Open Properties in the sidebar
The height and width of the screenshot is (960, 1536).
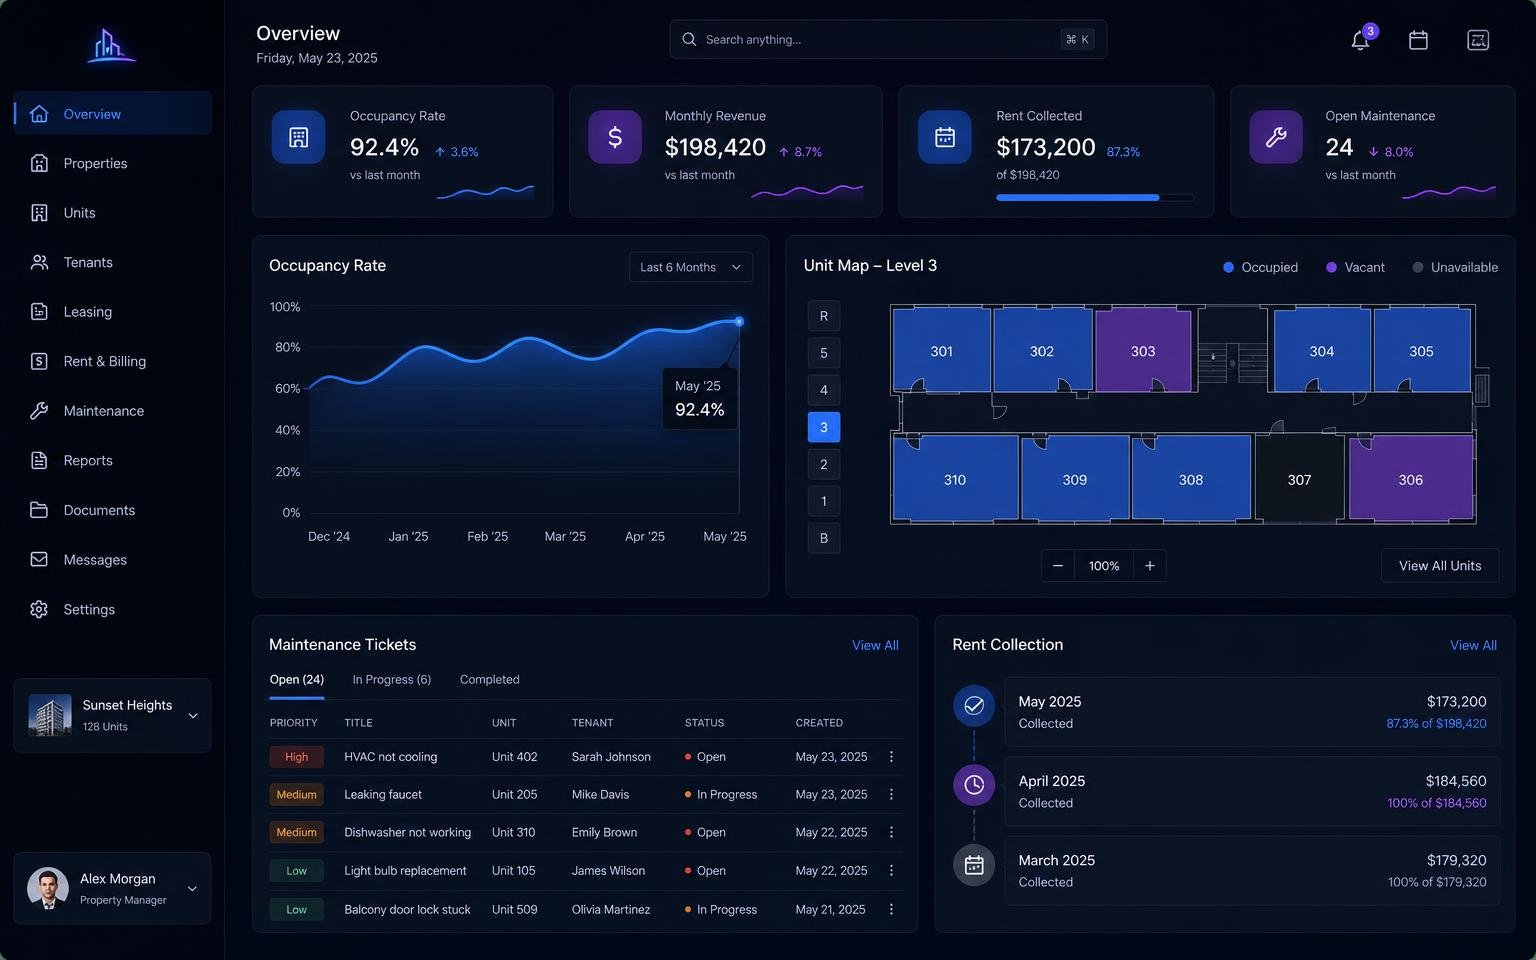[113, 163]
